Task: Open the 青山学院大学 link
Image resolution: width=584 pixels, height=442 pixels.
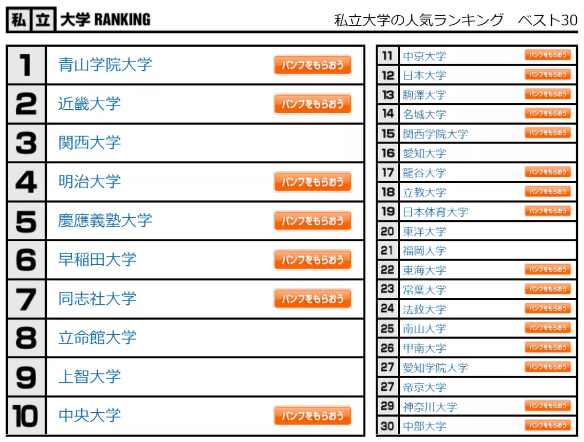Action: [x=105, y=65]
